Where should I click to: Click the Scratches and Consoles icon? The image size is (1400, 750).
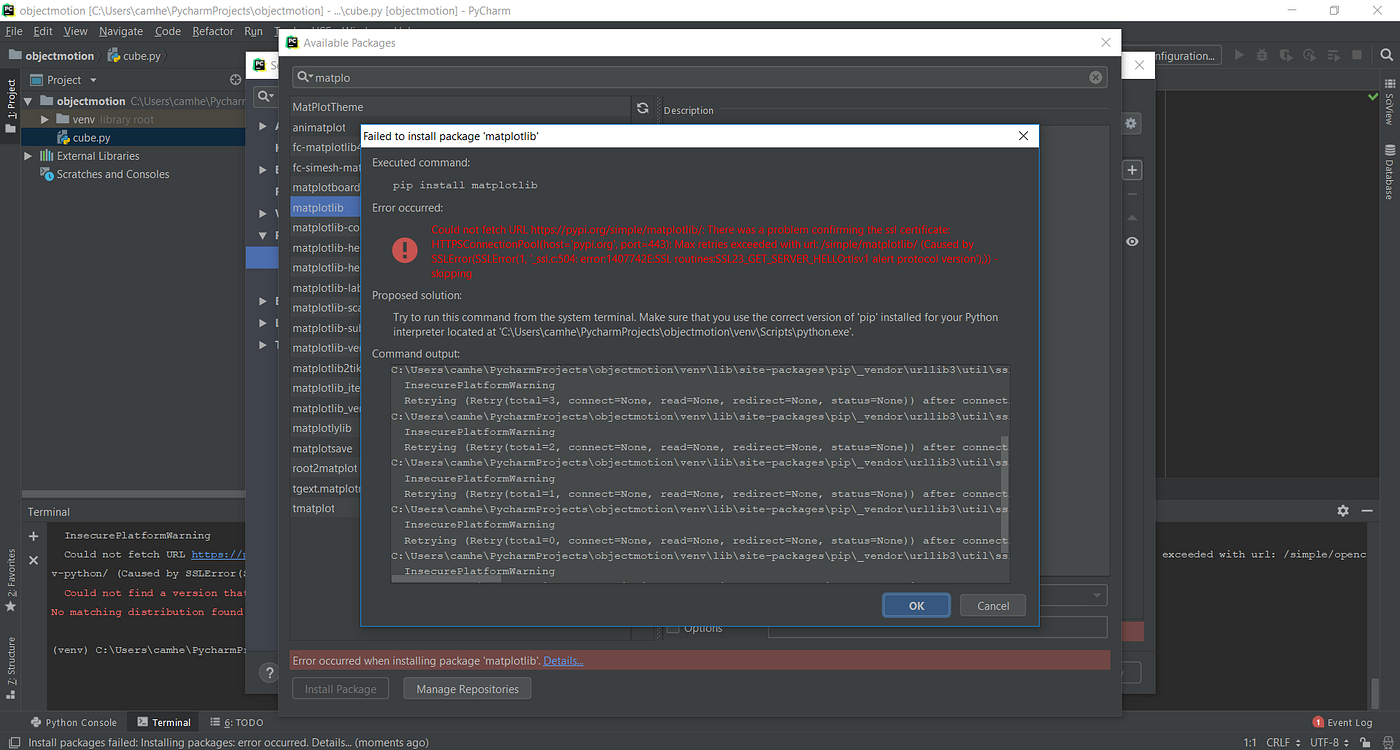point(46,174)
